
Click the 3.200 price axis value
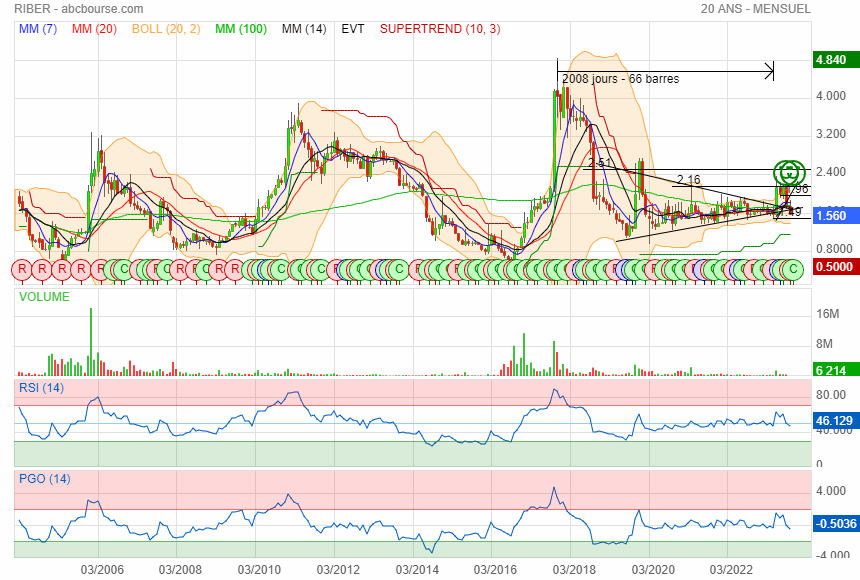point(831,134)
